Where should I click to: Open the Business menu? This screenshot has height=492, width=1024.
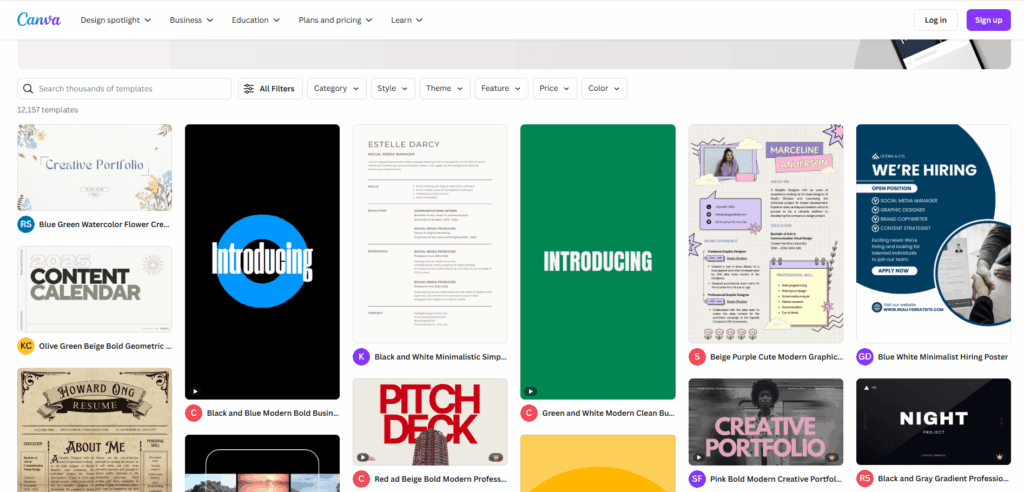[191, 20]
